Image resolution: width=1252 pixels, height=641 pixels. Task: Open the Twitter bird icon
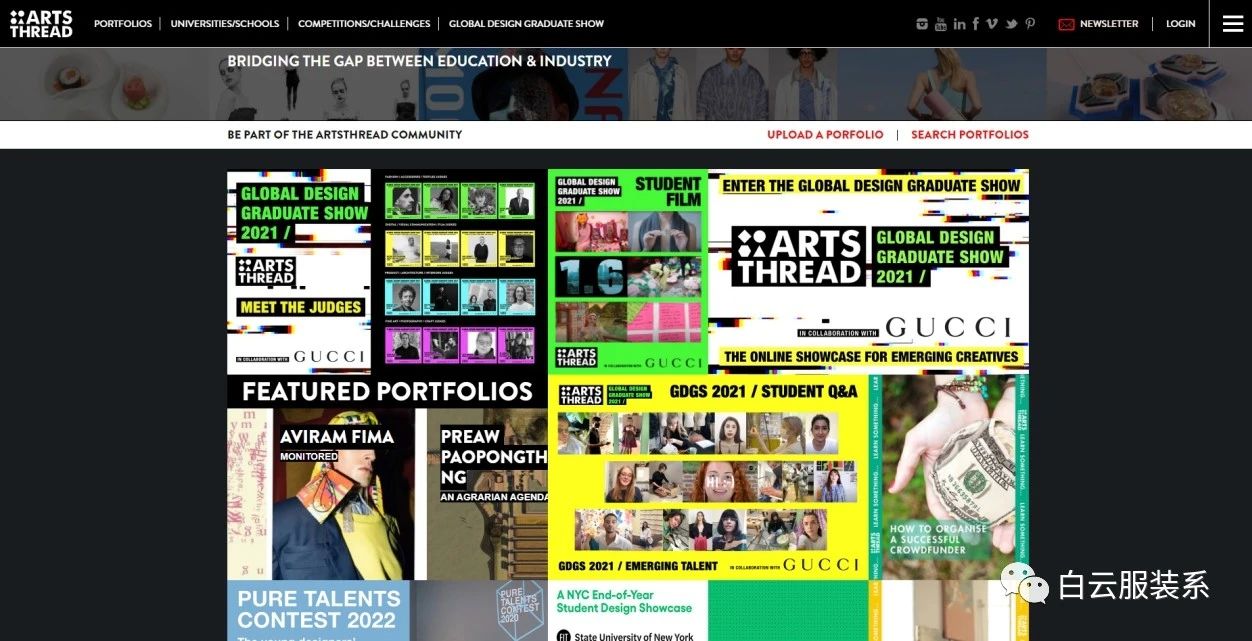[x=1011, y=24]
